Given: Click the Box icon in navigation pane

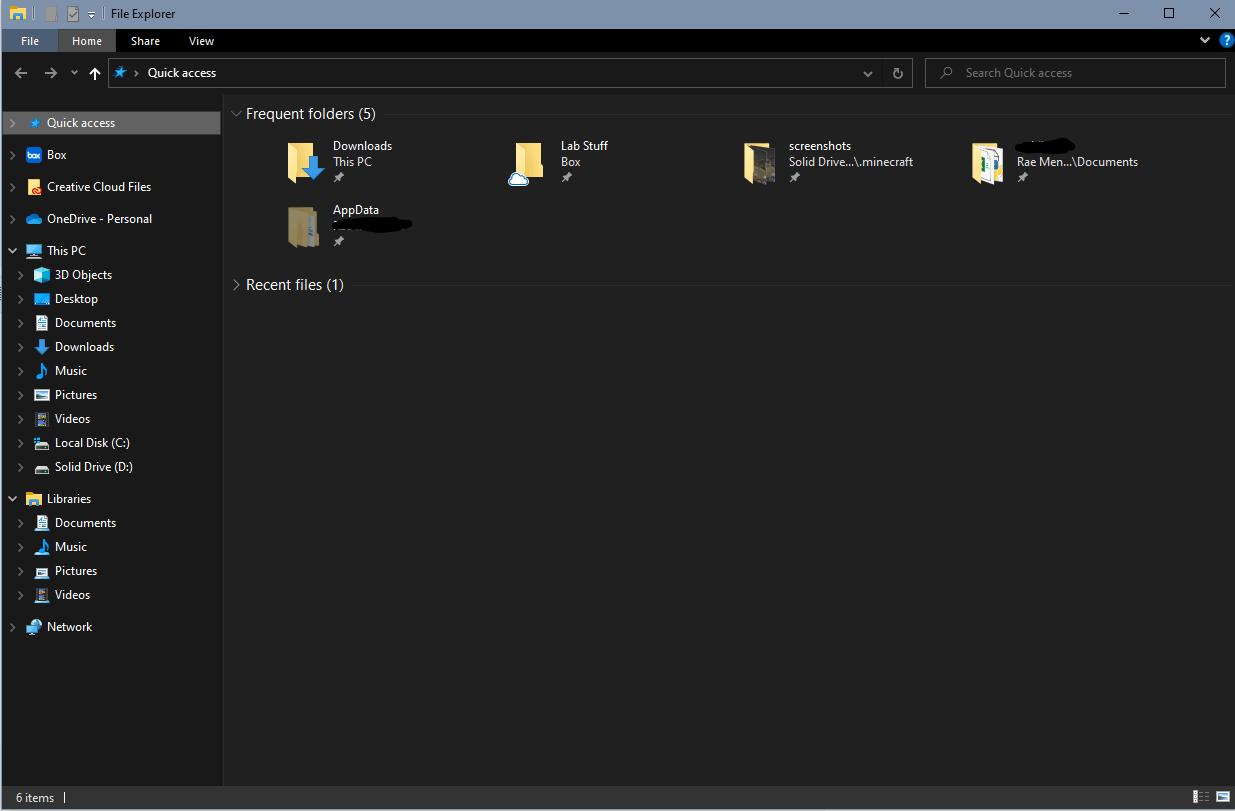Looking at the screenshot, I should click(x=34, y=155).
